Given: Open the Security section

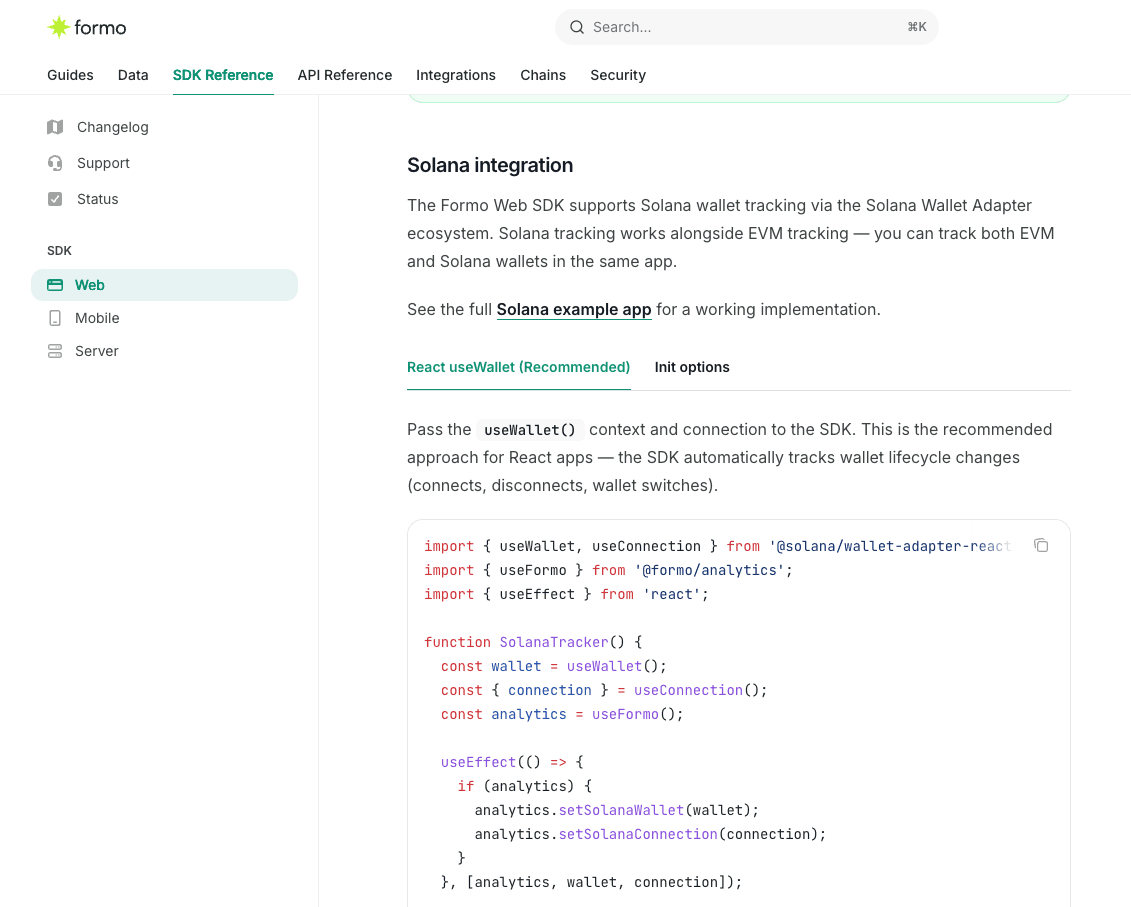Looking at the screenshot, I should 617,75.
